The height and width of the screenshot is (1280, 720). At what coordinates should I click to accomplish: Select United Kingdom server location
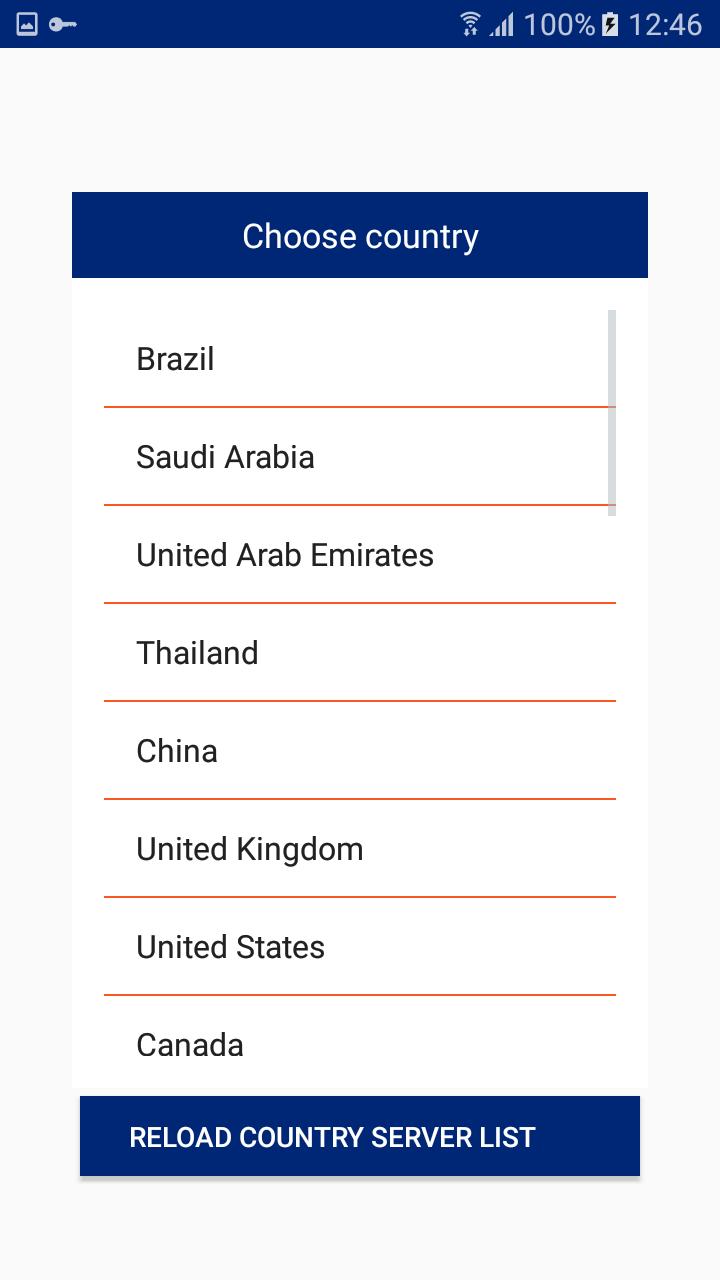pos(360,849)
